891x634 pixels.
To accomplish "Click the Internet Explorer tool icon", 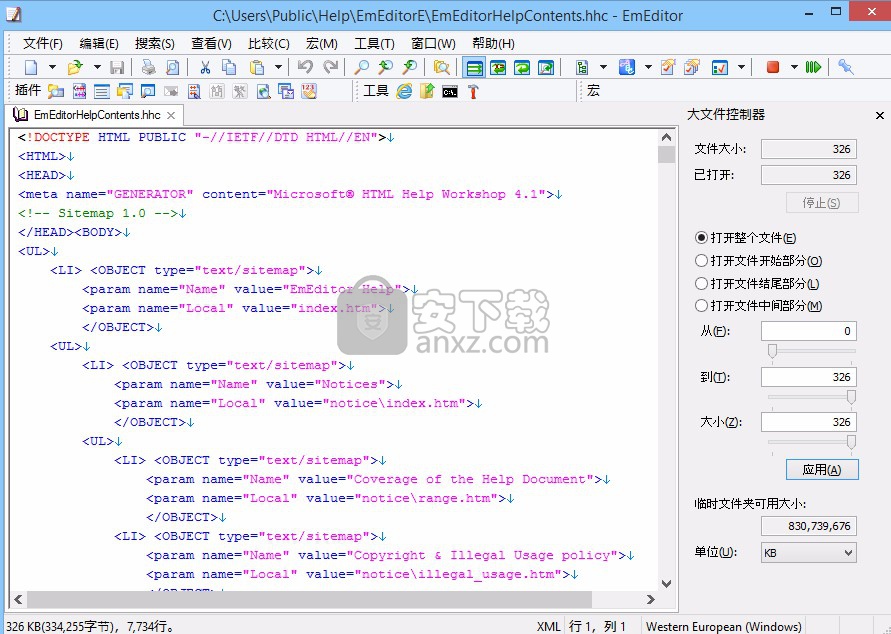I will [404, 91].
